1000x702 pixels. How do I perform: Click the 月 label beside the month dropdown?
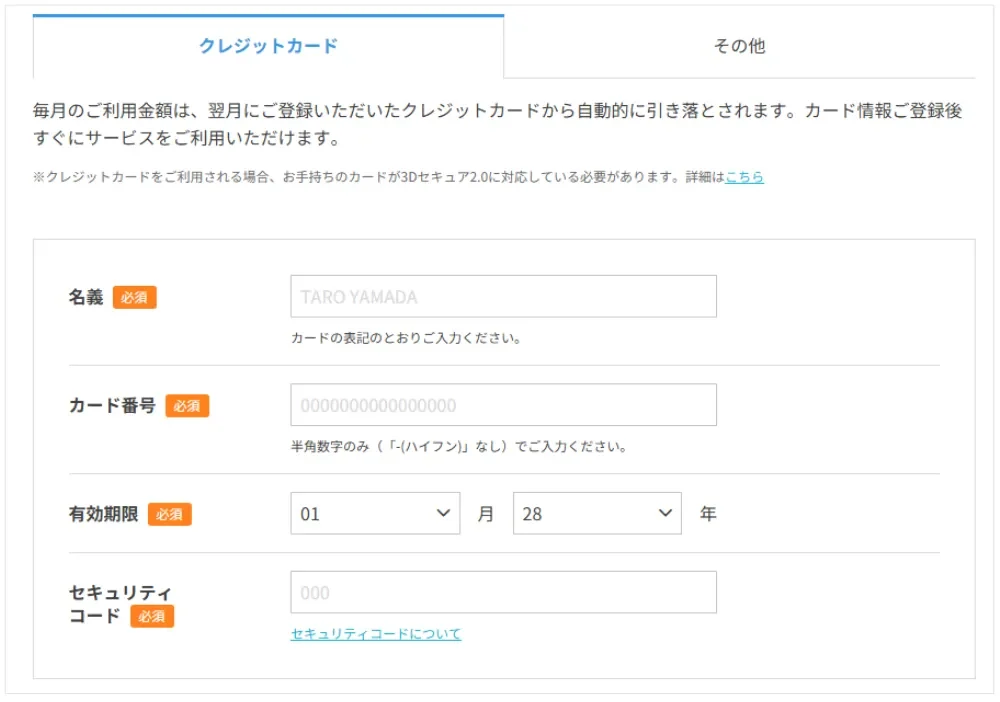pos(484,513)
